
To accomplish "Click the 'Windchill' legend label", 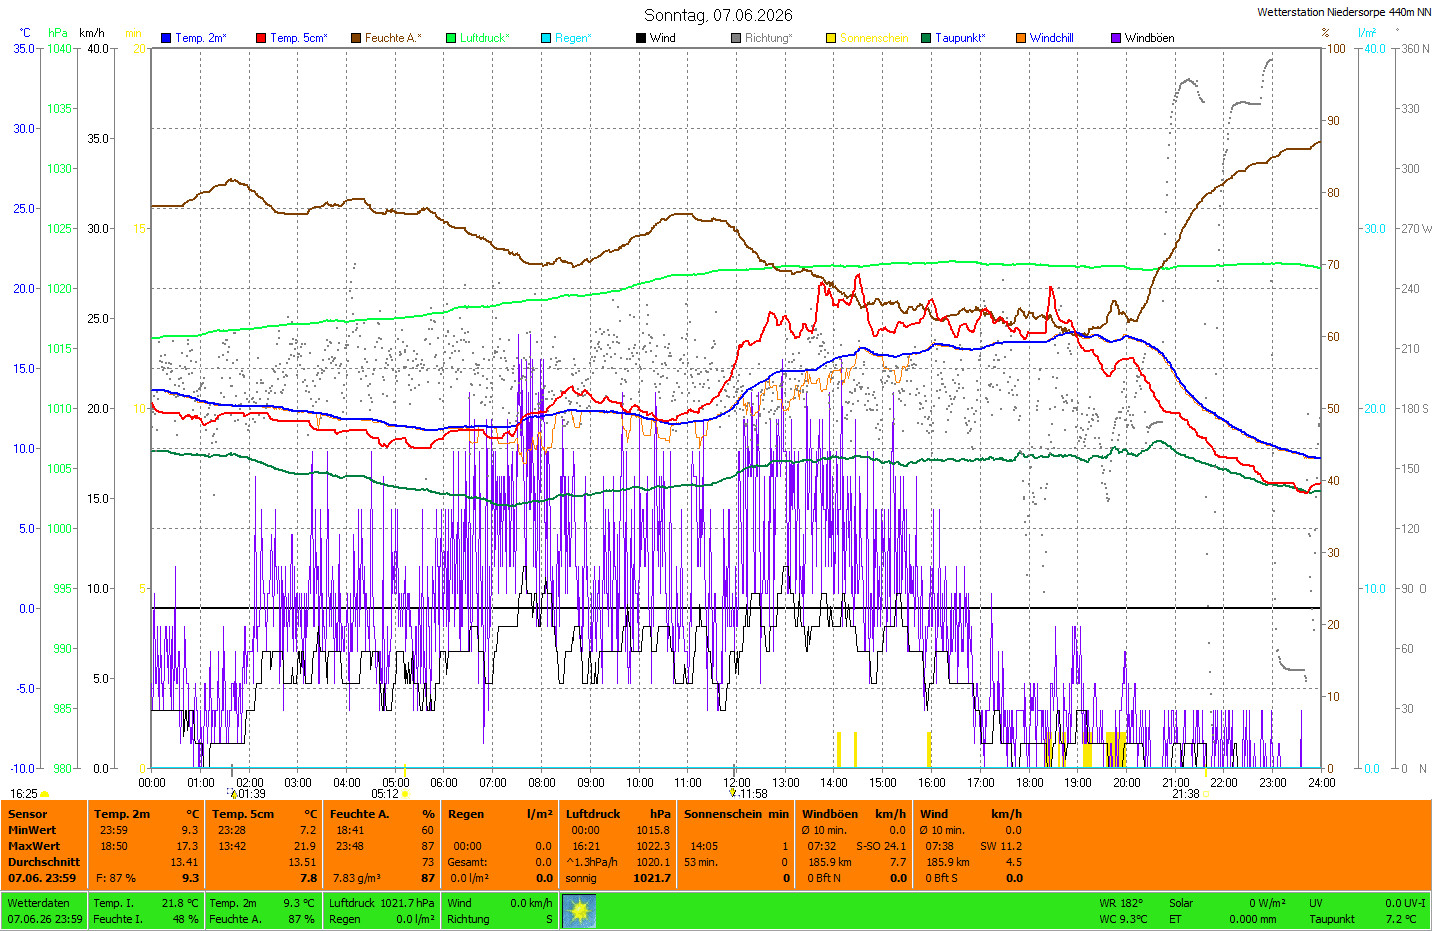I will pos(1052,38).
